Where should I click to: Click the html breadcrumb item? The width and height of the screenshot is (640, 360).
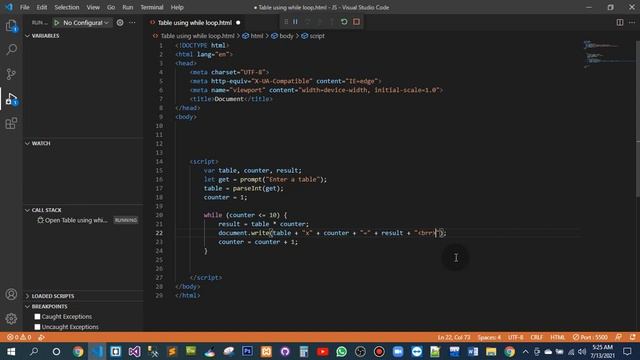coord(253,36)
